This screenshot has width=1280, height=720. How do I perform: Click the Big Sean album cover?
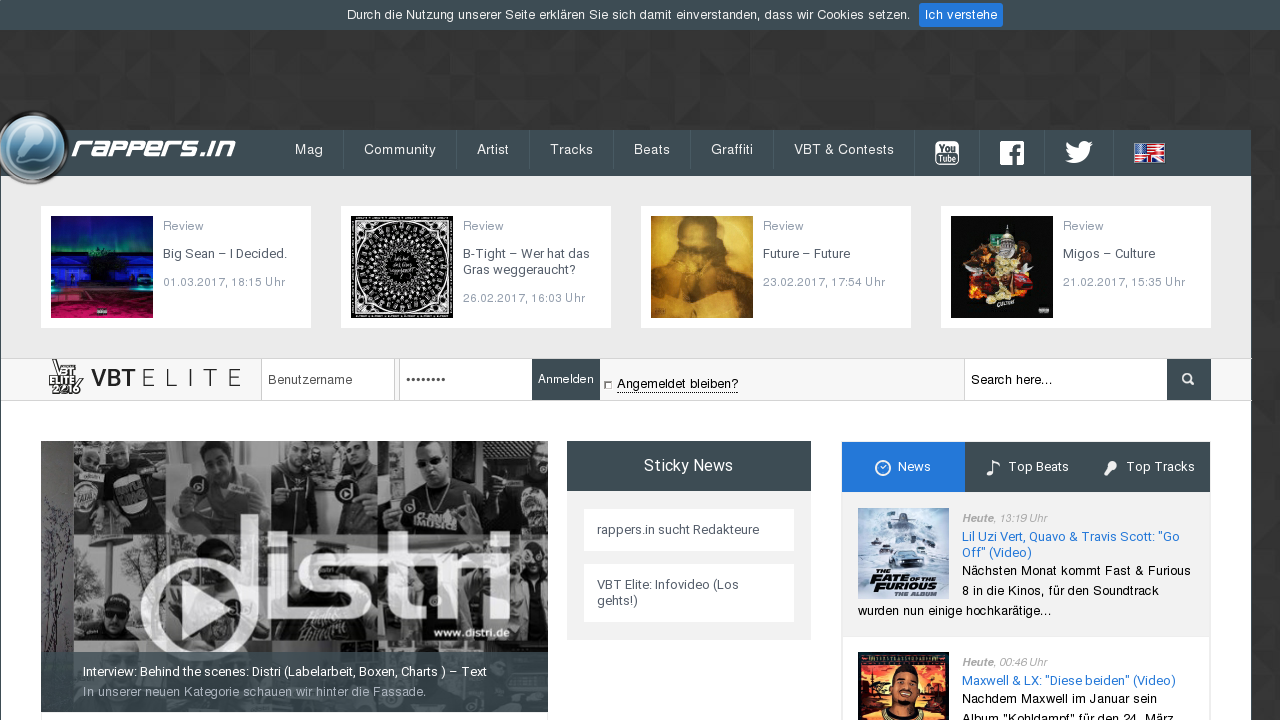102,267
